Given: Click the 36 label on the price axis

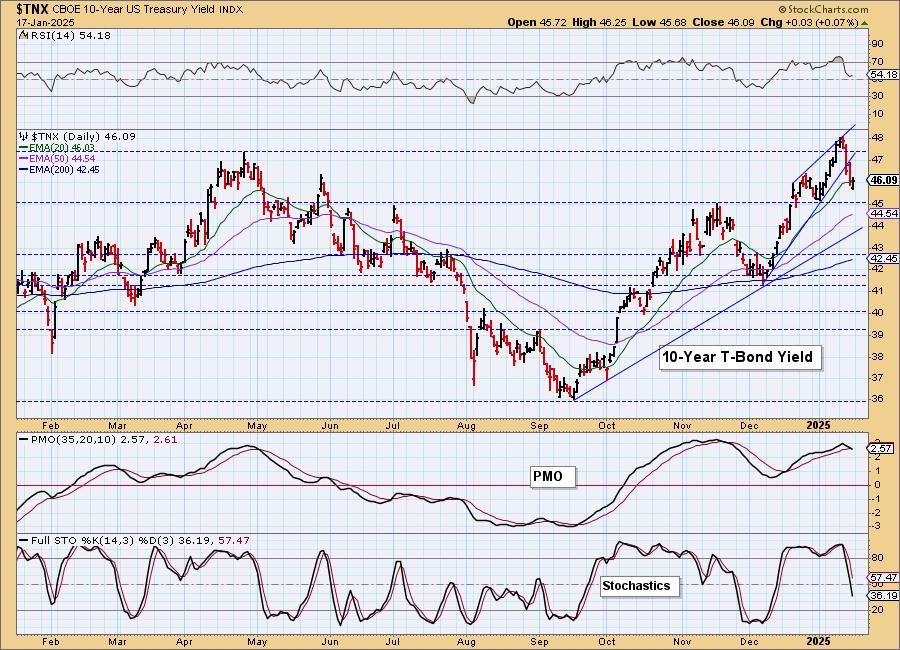Looking at the screenshot, I should pos(878,399).
